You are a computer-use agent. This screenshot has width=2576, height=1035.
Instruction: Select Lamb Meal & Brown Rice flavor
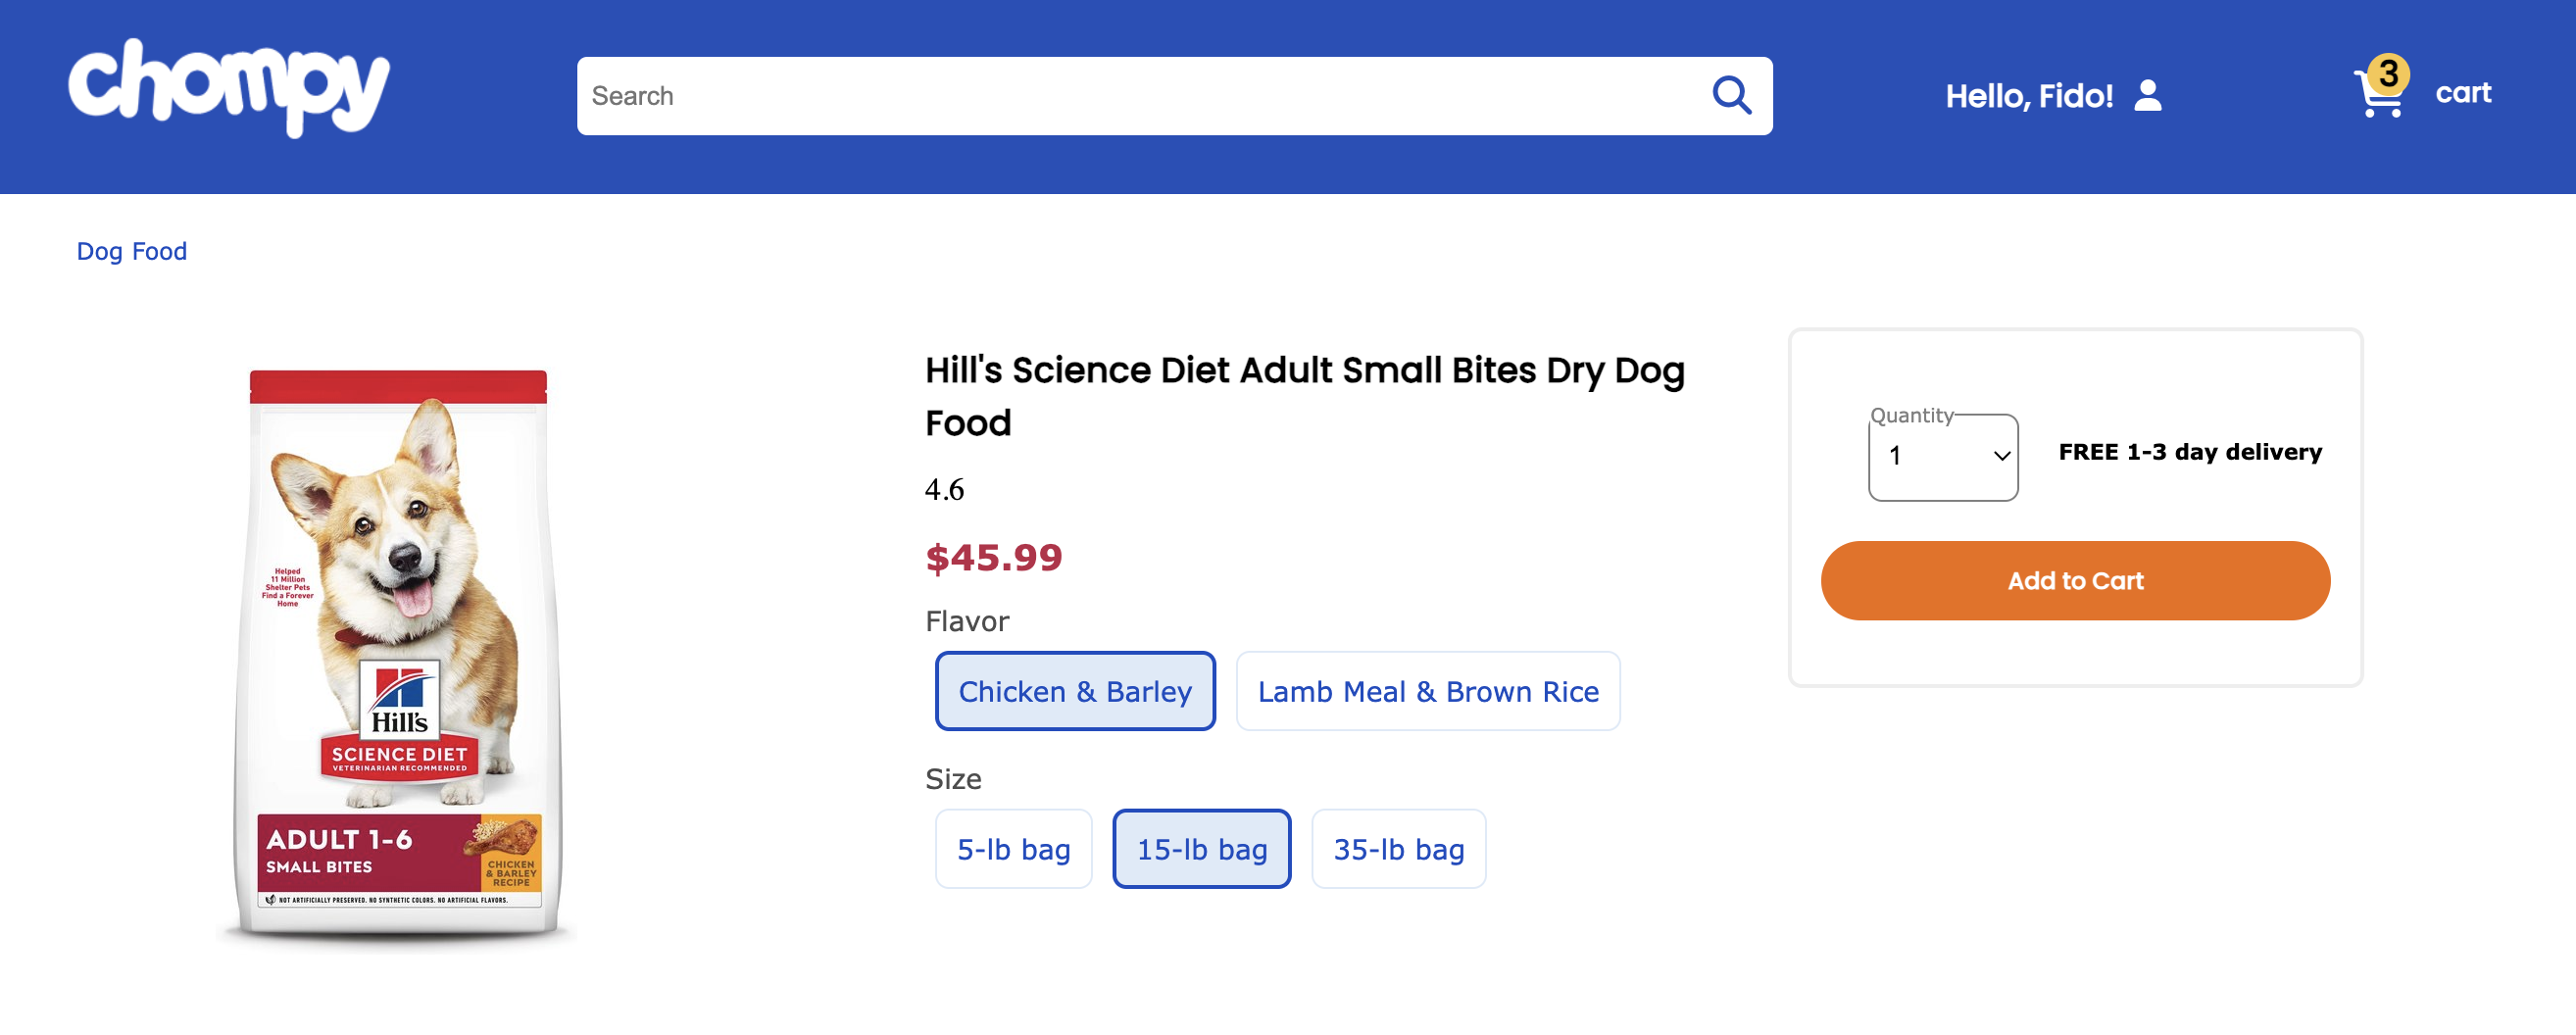pyautogui.click(x=1427, y=691)
